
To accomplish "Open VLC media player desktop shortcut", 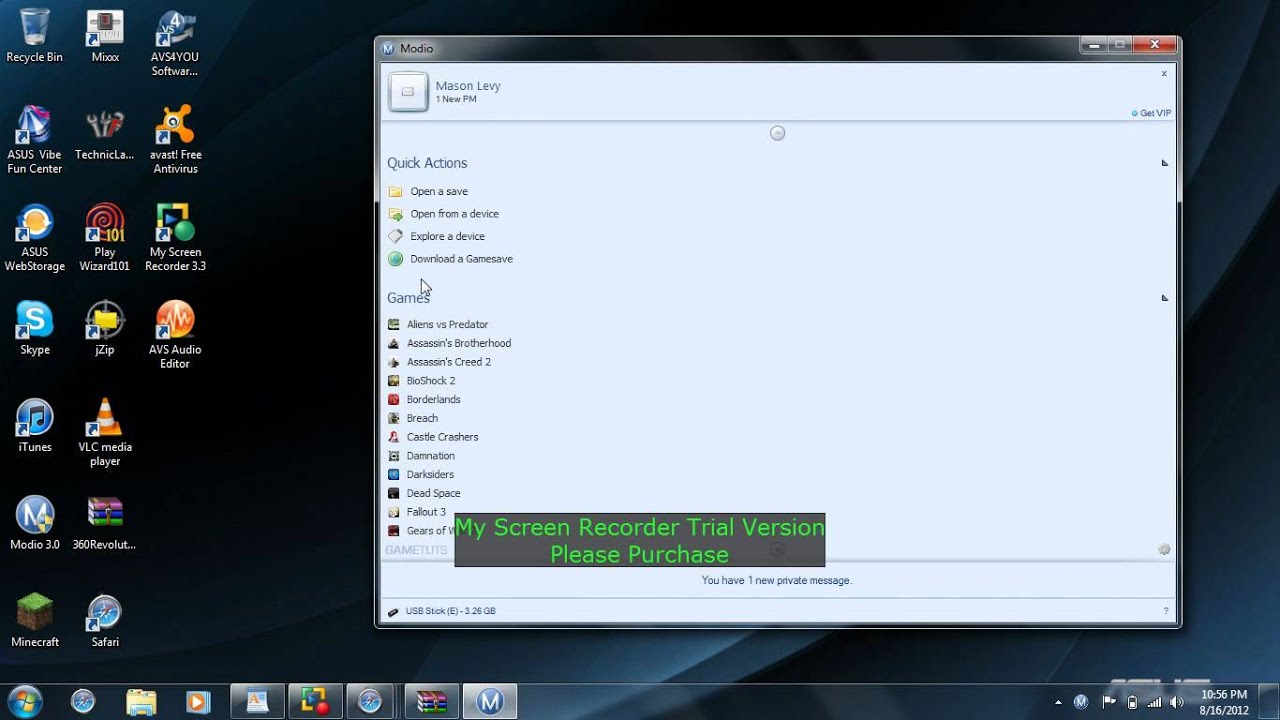I will [x=105, y=432].
